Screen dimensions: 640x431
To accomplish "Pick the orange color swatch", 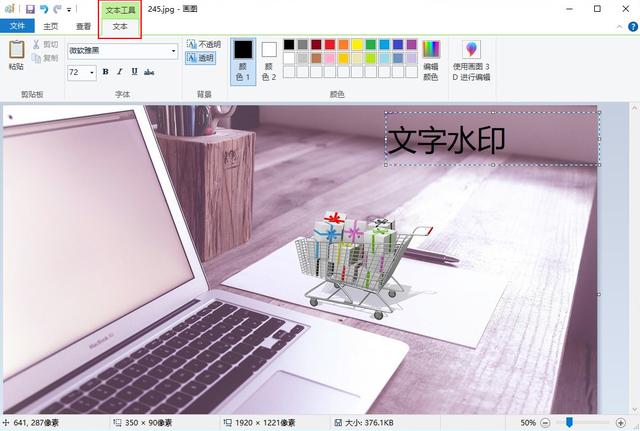I will tap(344, 44).
